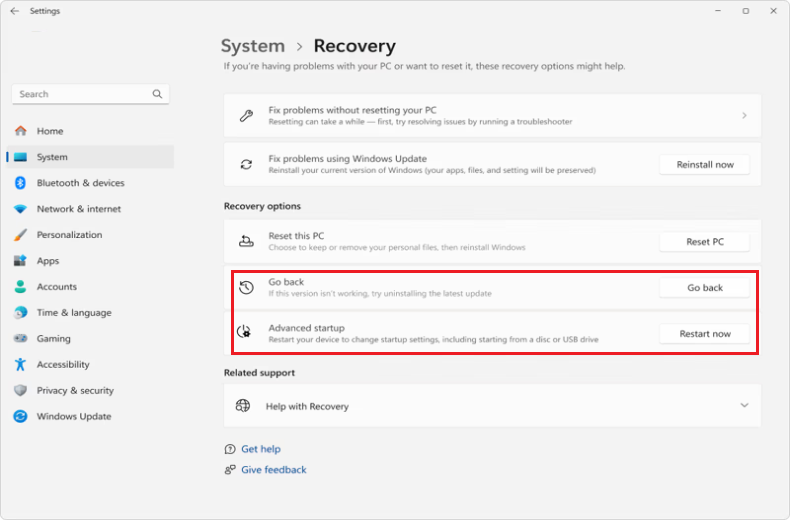Screen dimensions: 790x520
Task: Click the search magnifier icon
Action: click(x=157, y=94)
